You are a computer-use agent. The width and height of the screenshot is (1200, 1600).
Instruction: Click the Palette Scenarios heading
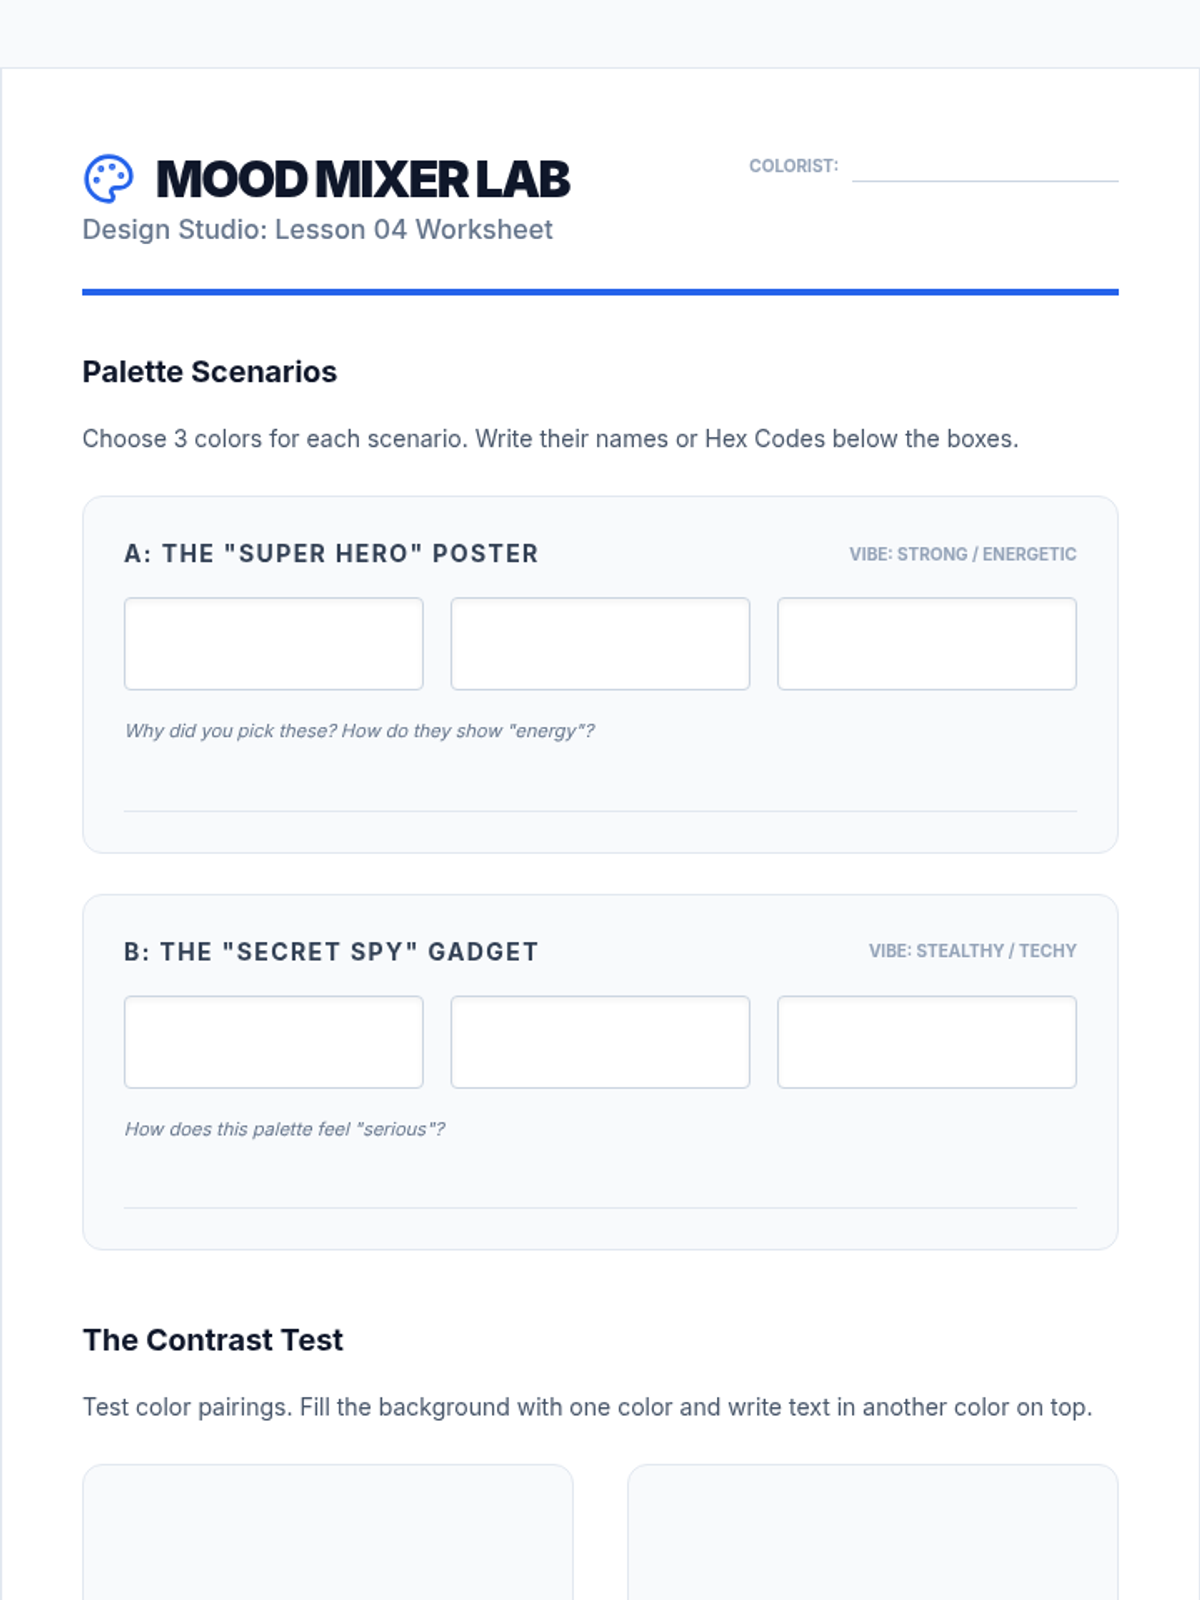click(x=209, y=372)
